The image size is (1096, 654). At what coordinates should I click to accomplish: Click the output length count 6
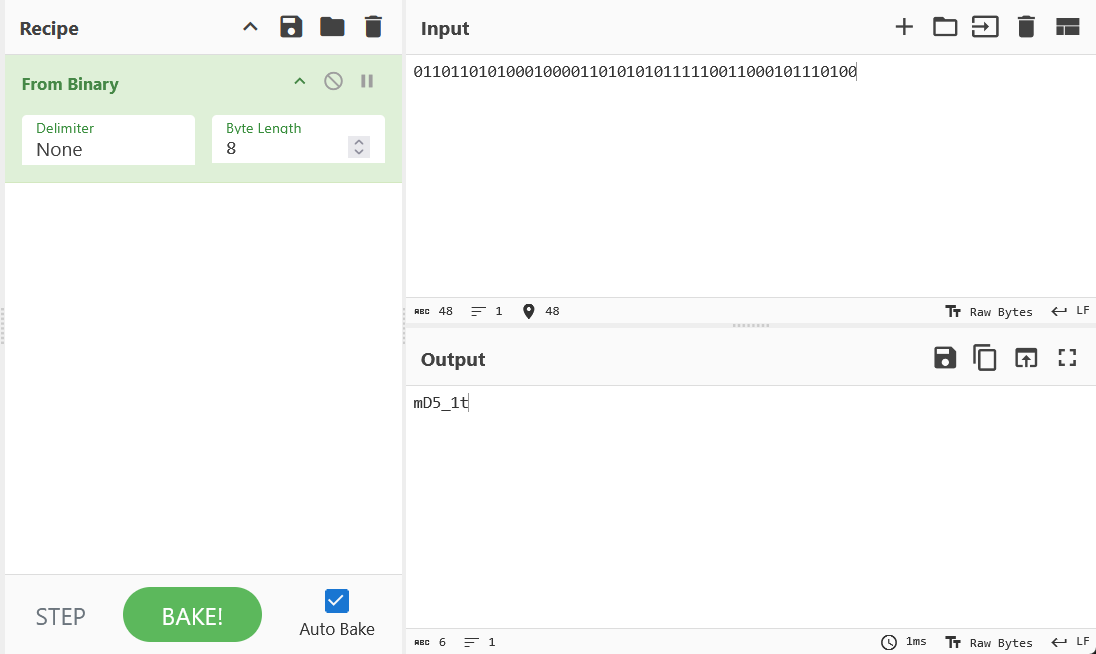(x=442, y=642)
